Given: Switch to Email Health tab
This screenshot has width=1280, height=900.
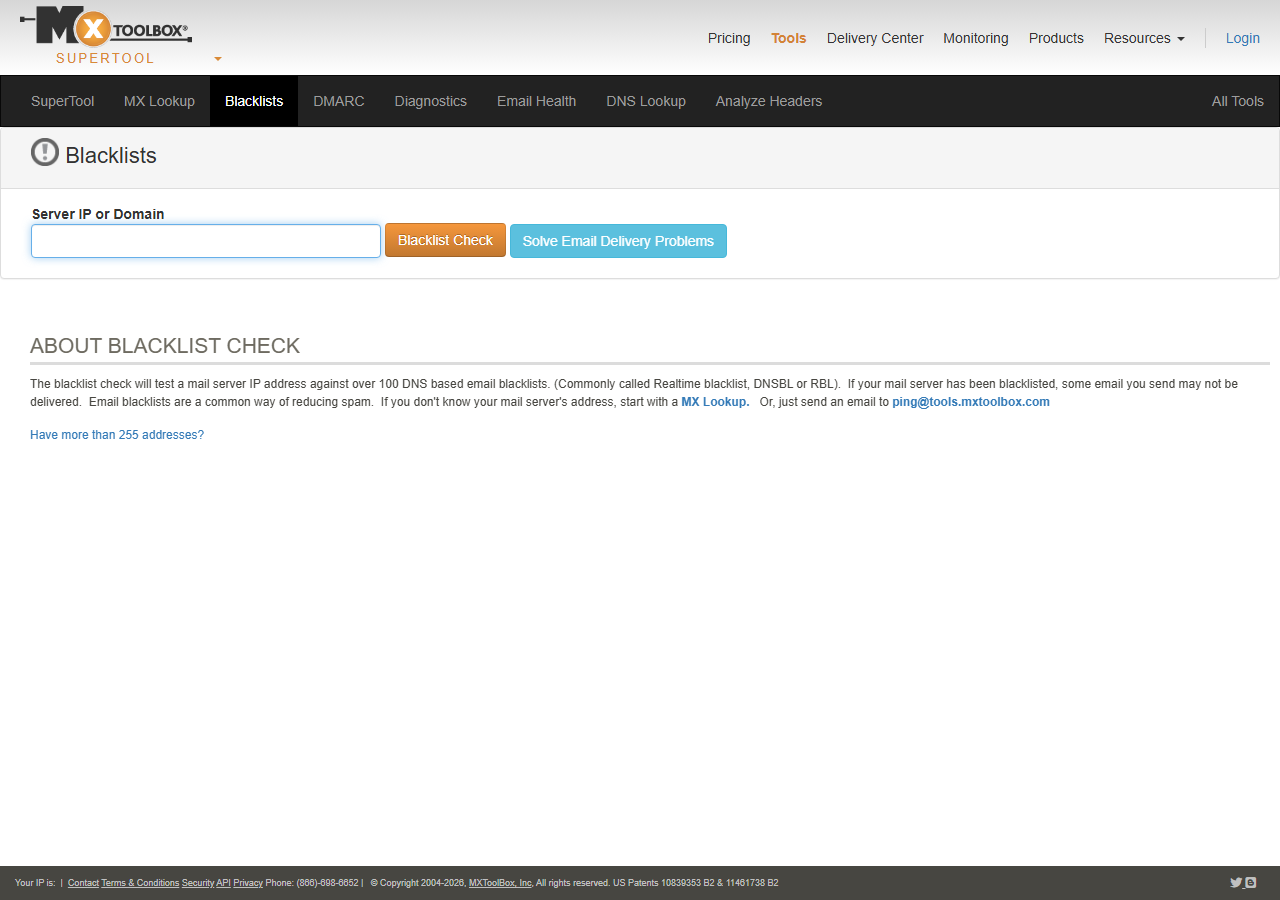Looking at the screenshot, I should pos(536,101).
